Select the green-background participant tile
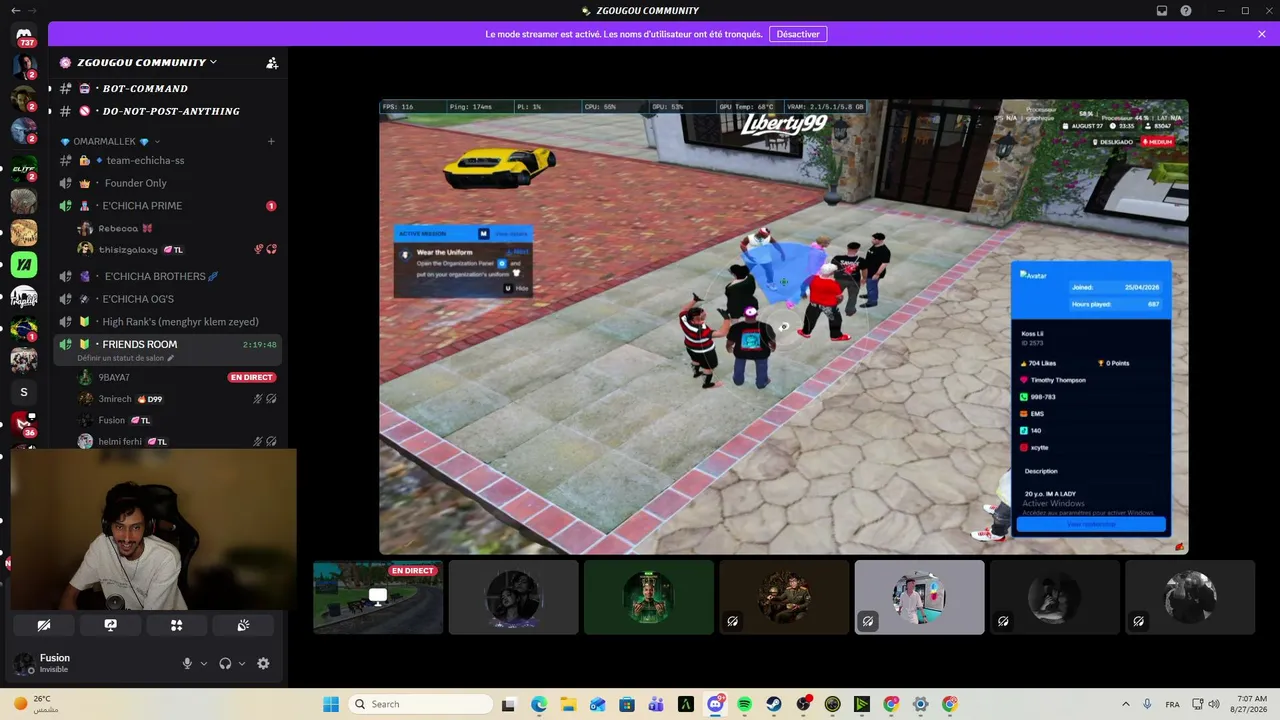The height and width of the screenshot is (720, 1280). (649, 597)
